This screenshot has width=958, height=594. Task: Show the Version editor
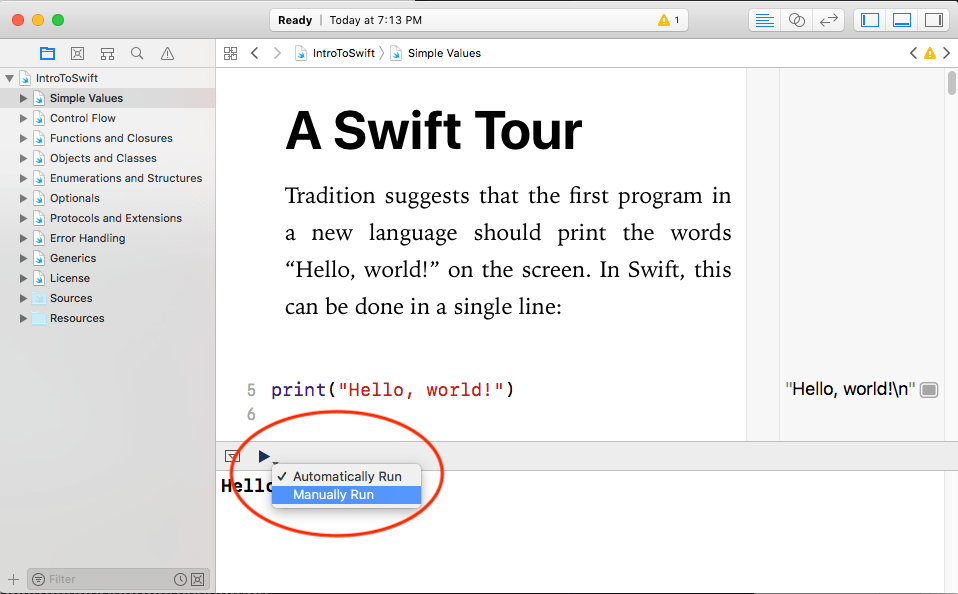828,20
